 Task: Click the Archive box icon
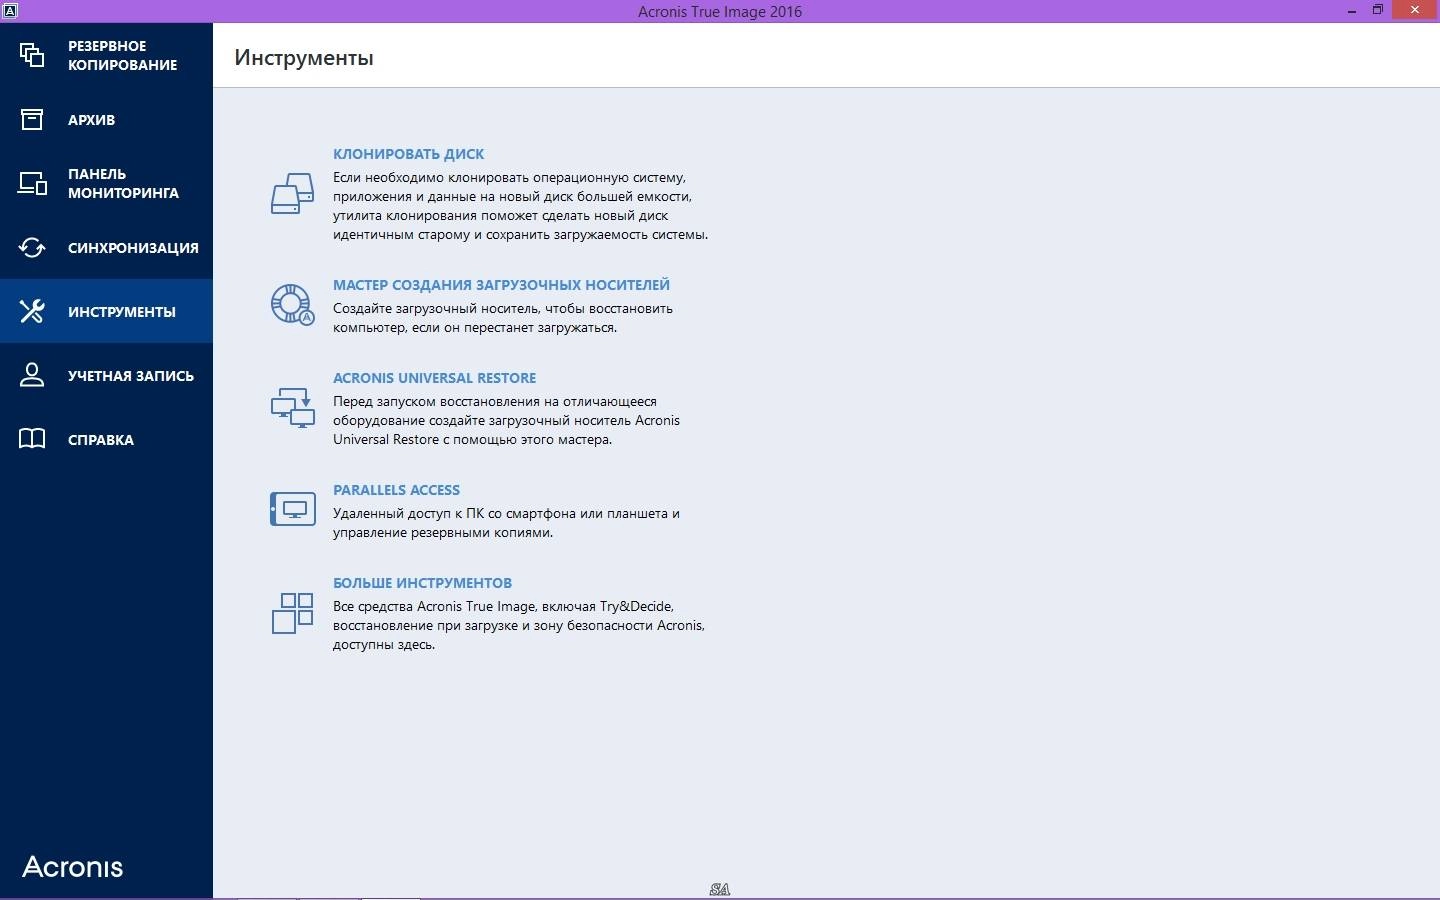click(32, 120)
